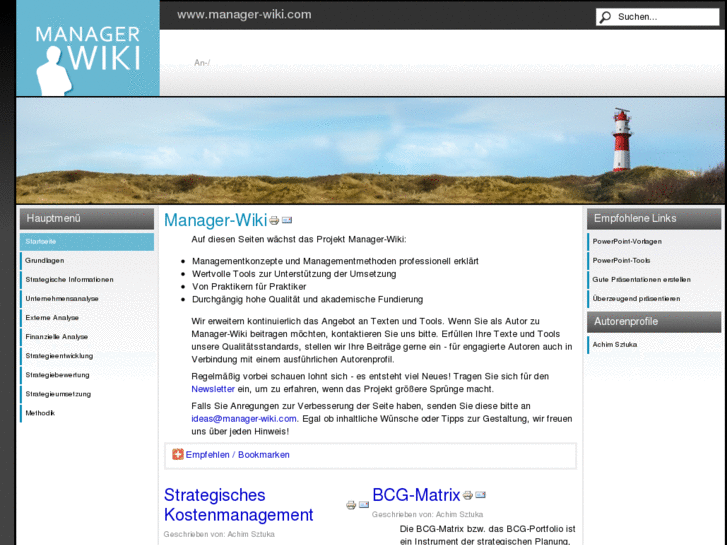Follow the Newsletter link
The image size is (727, 545).
pos(213,389)
